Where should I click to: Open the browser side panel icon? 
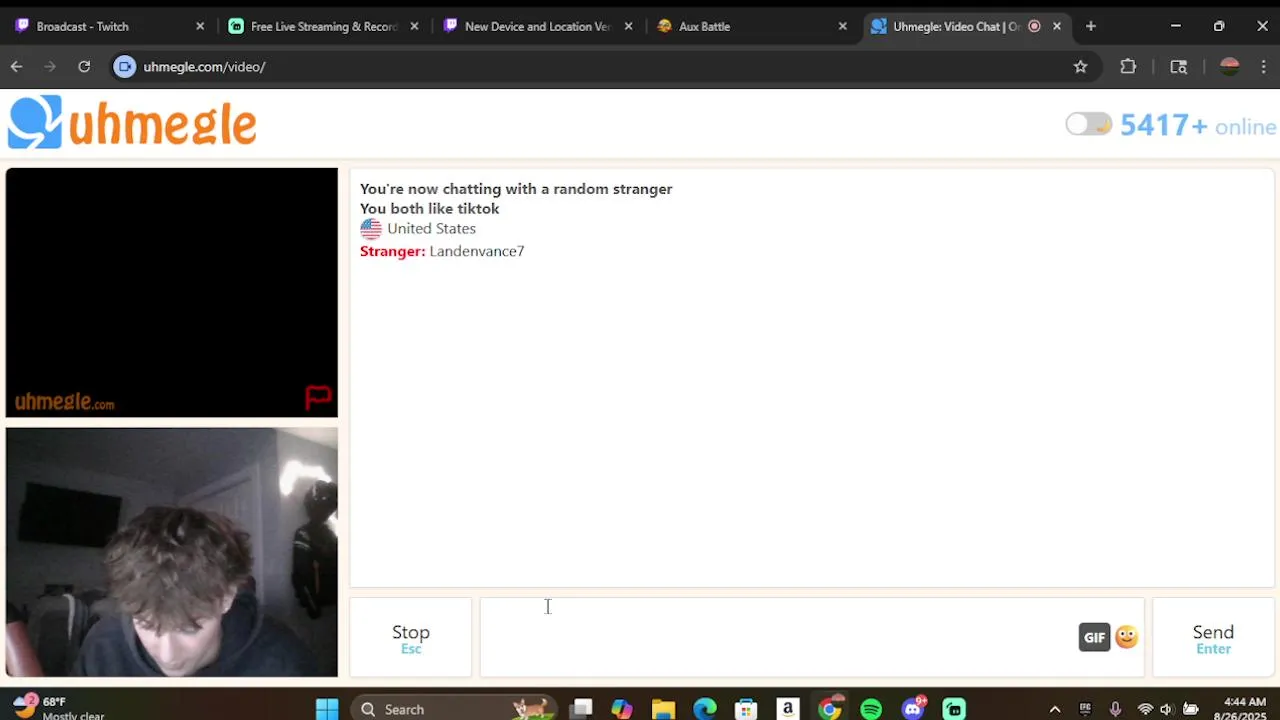(1179, 67)
